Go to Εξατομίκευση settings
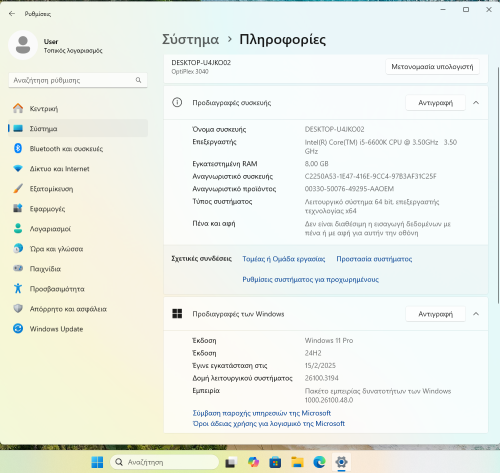This screenshot has height=473, width=500. pyautogui.click(x=78, y=189)
